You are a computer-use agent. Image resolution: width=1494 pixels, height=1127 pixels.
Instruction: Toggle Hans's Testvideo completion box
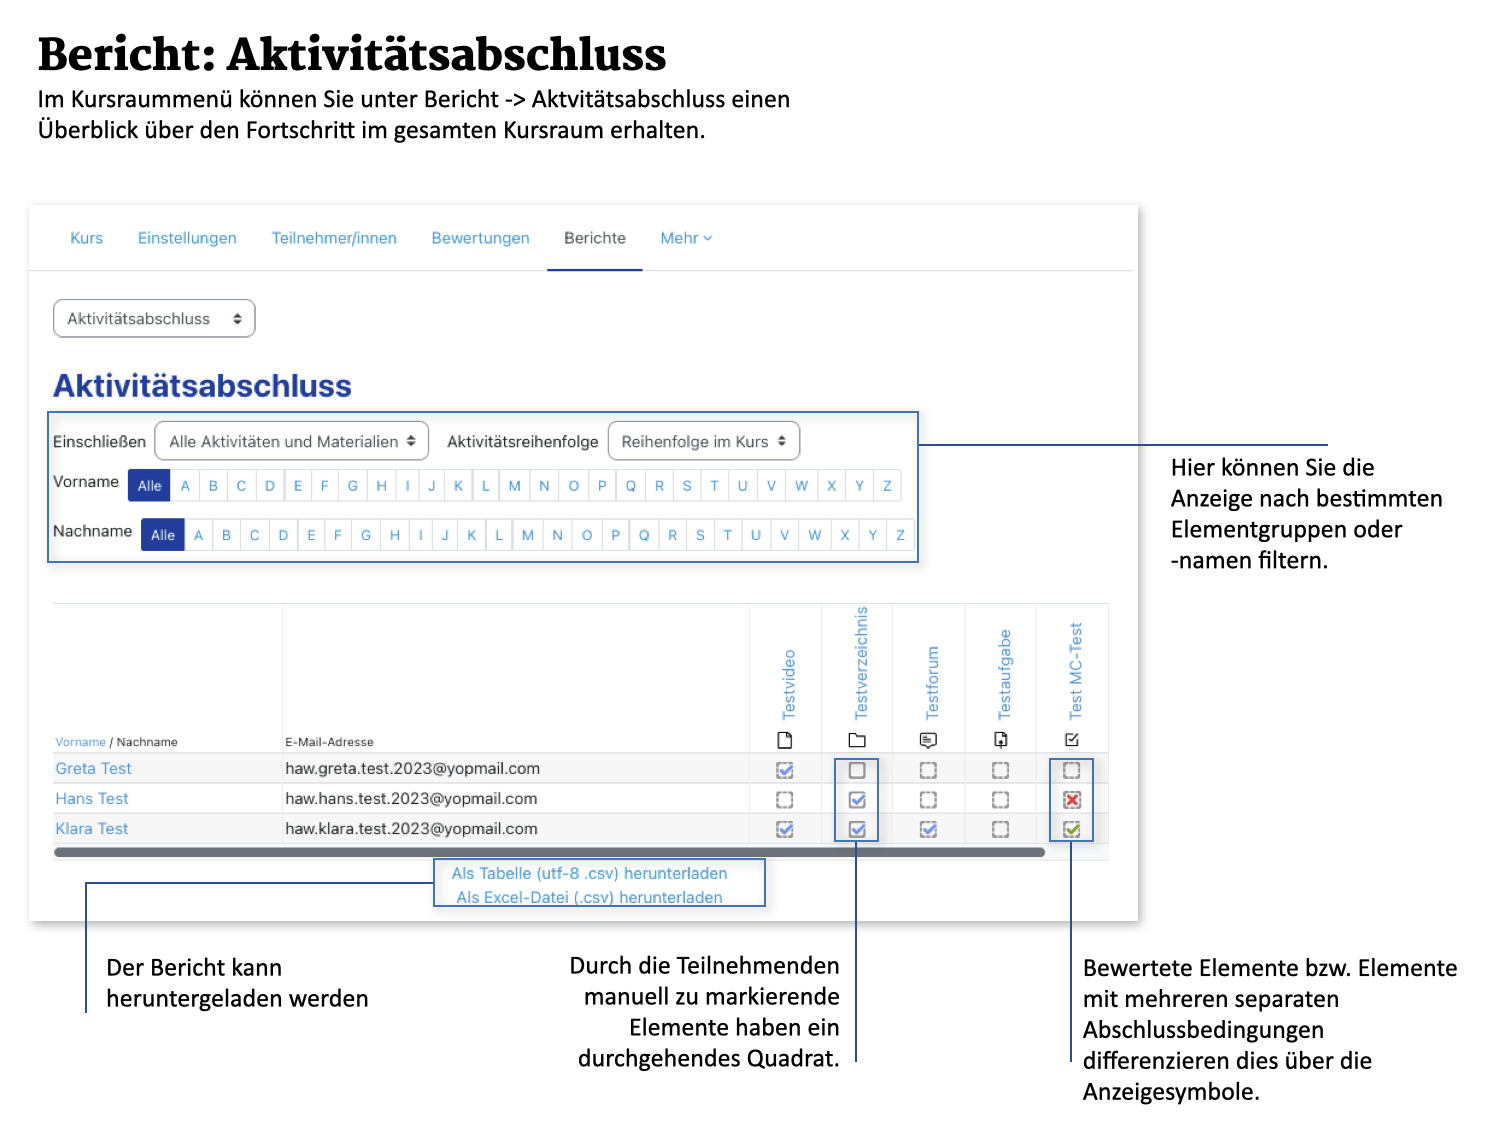(x=785, y=800)
